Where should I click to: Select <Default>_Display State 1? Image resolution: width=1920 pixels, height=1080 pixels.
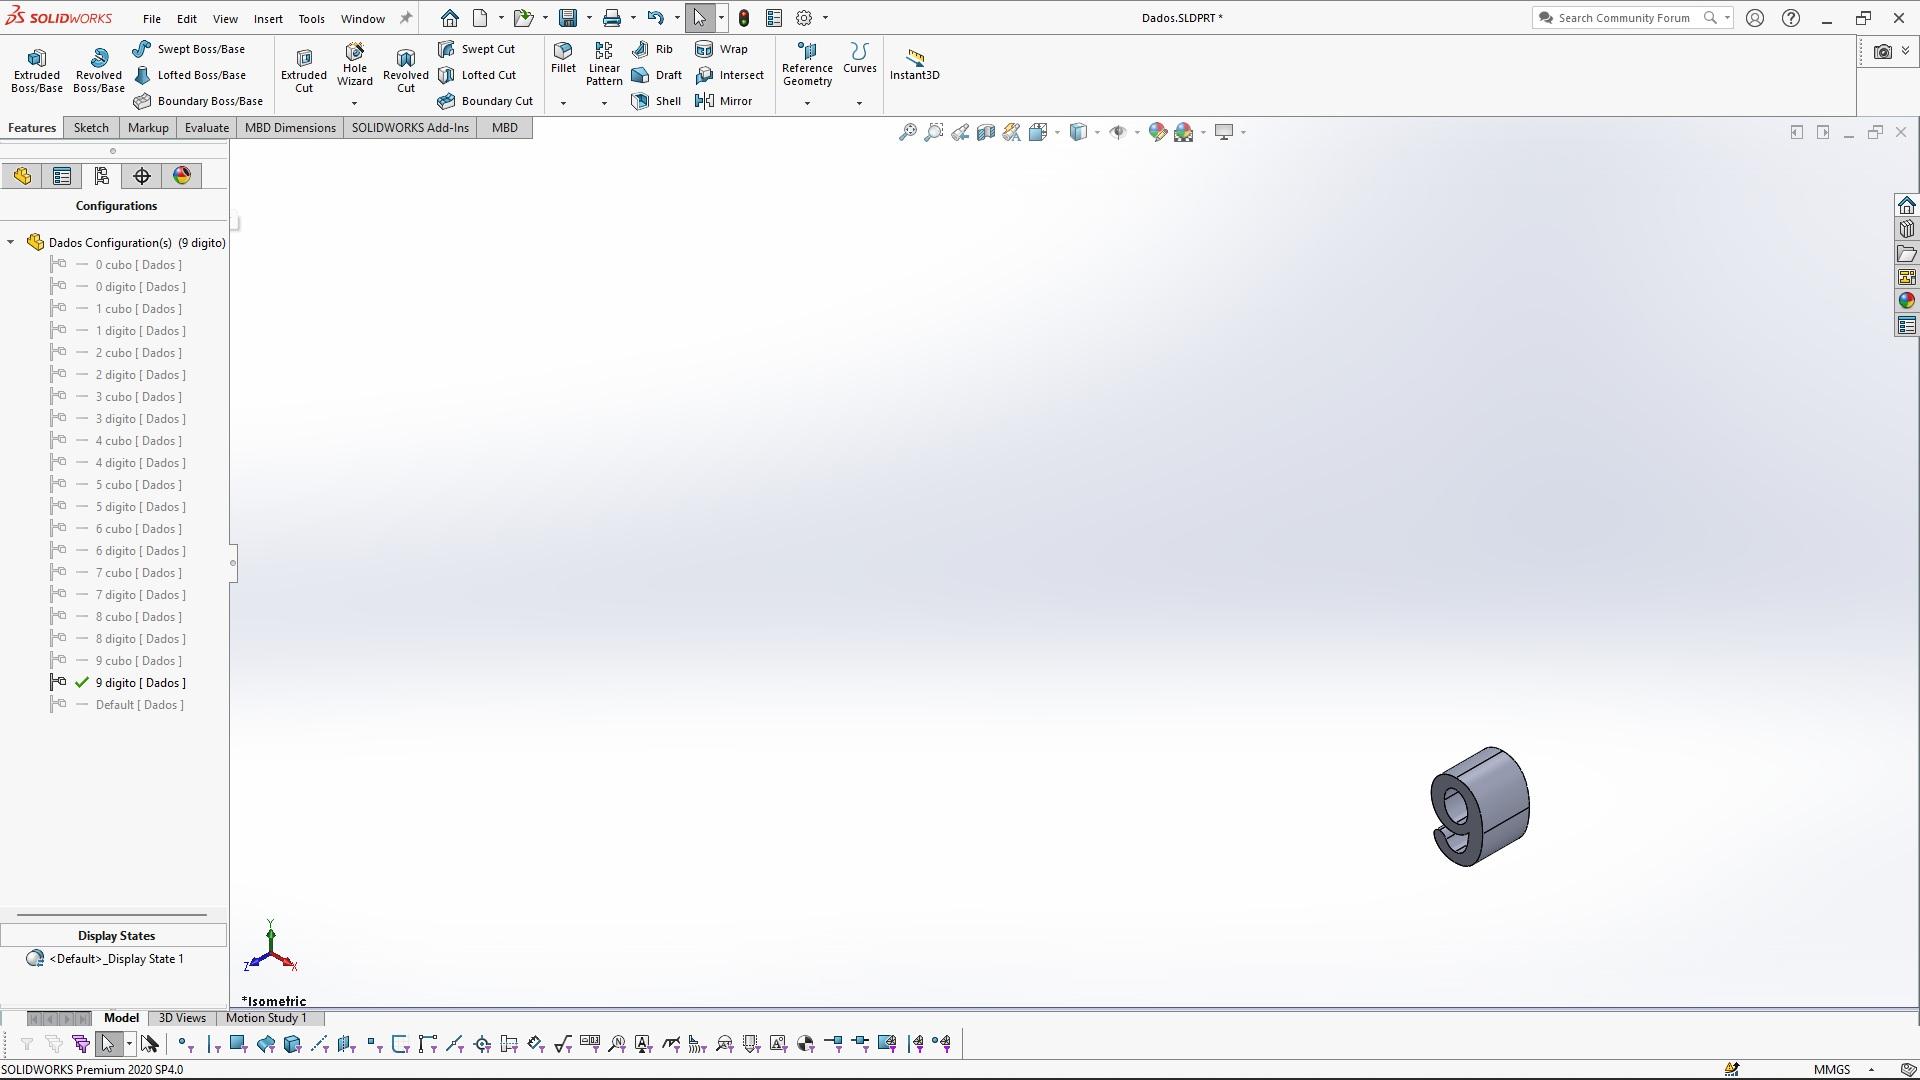point(116,959)
